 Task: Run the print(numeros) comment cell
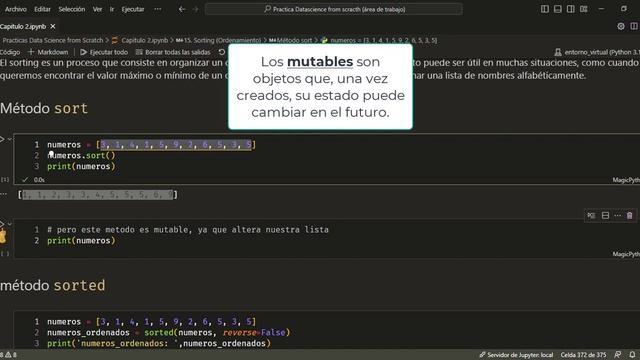[x=2, y=224]
